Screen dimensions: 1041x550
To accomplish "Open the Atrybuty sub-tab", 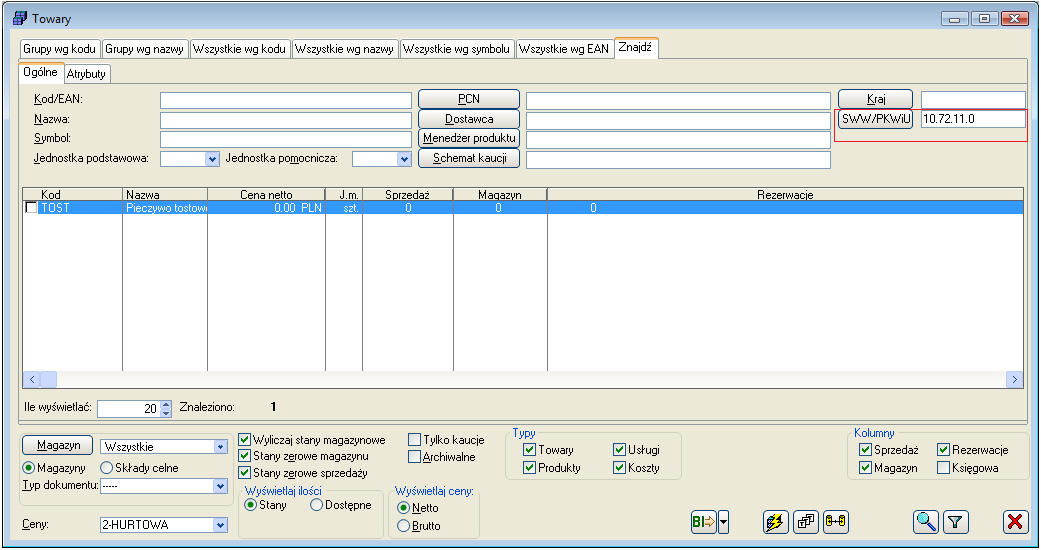I will click(86, 74).
